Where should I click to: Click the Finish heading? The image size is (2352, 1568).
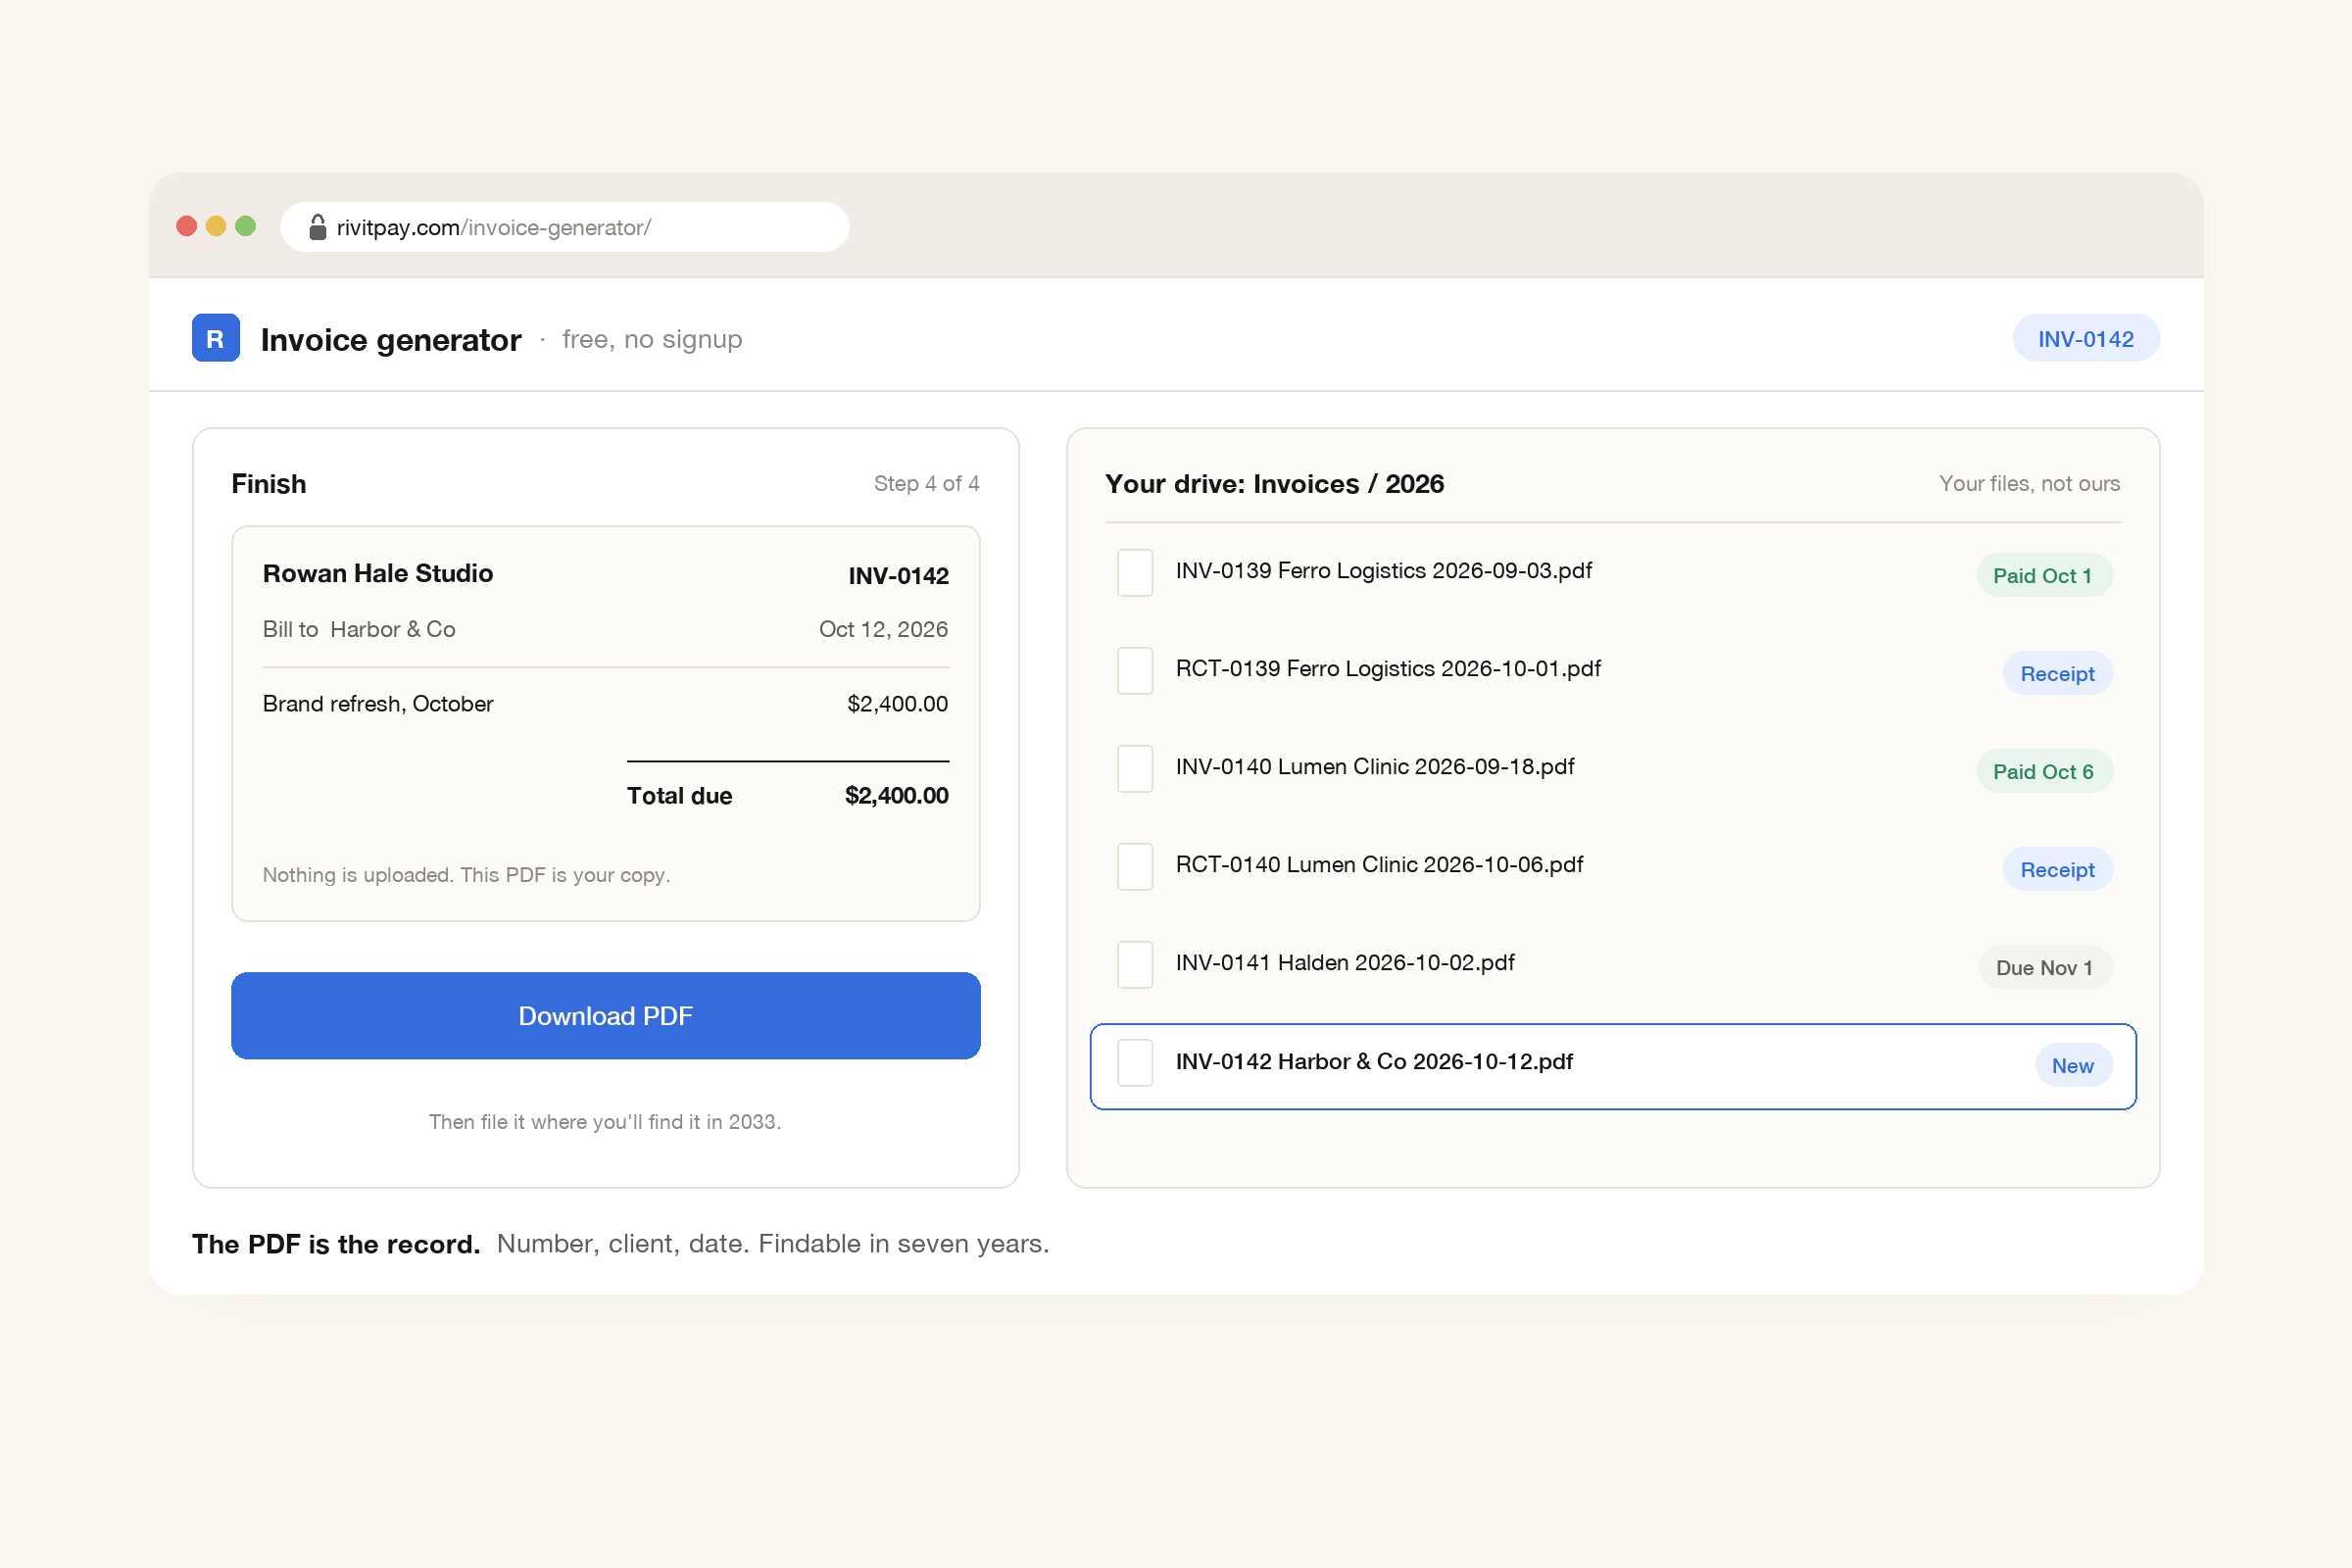(x=268, y=483)
